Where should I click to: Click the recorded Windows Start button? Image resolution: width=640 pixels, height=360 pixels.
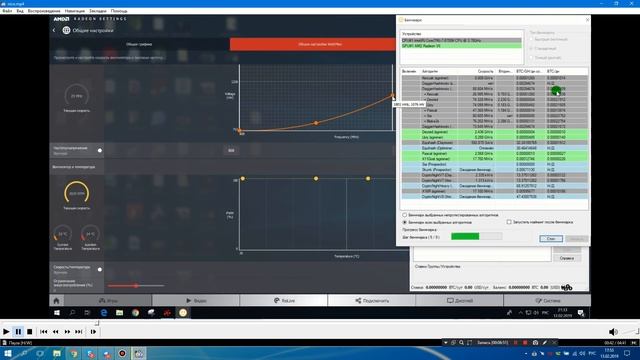point(57,313)
